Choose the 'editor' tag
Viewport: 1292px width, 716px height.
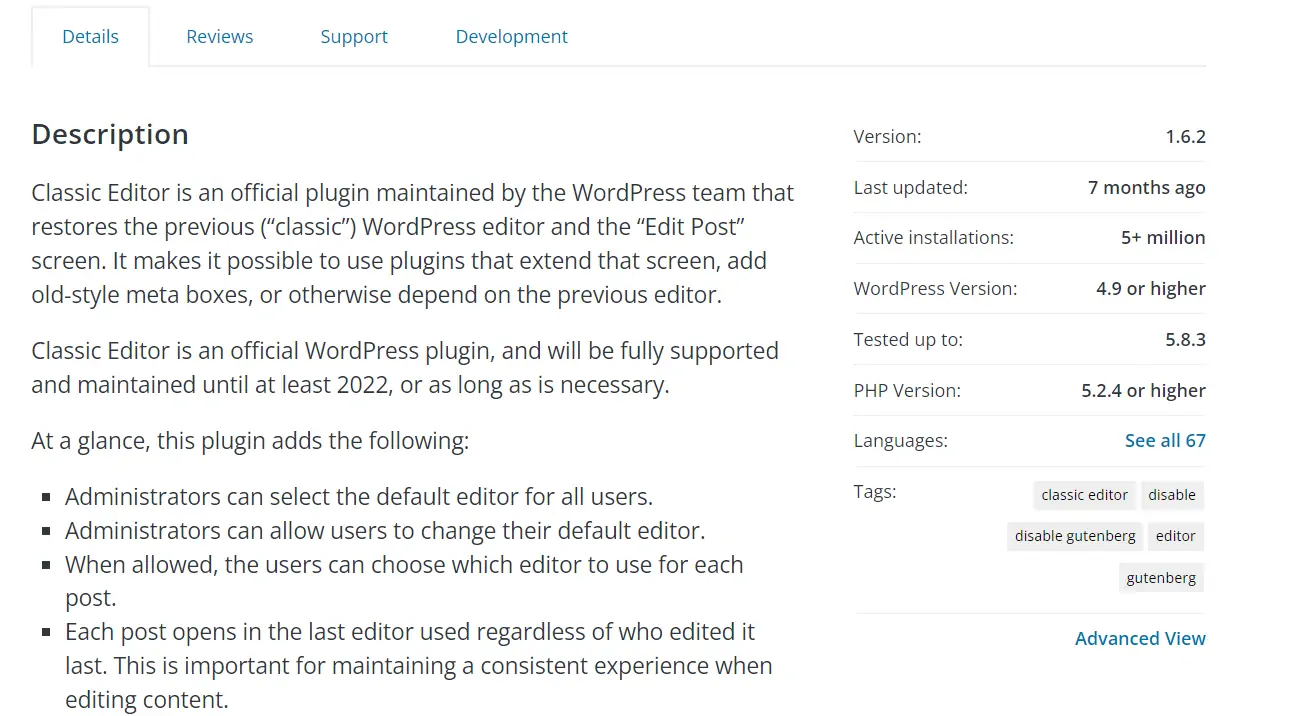tap(1175, 536)
